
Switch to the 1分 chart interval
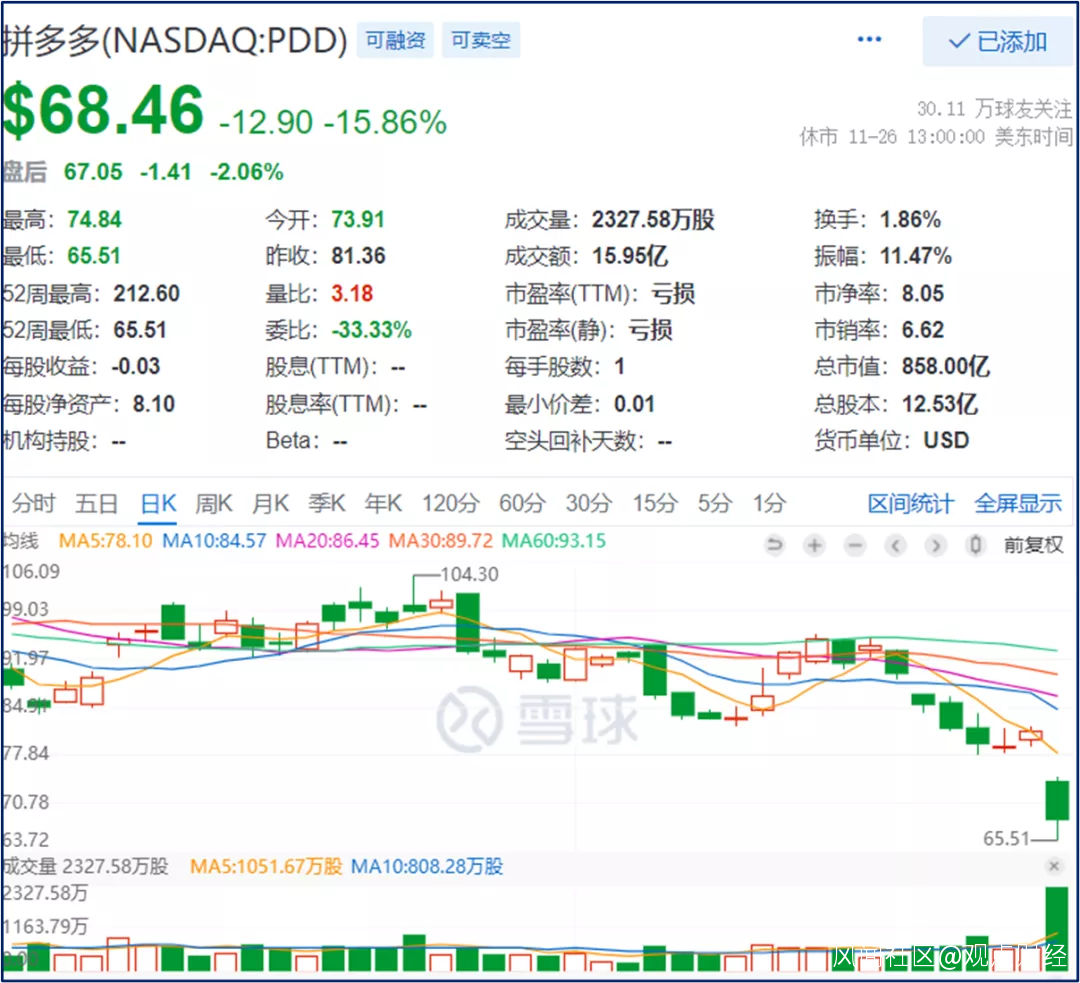pos(769,504)
